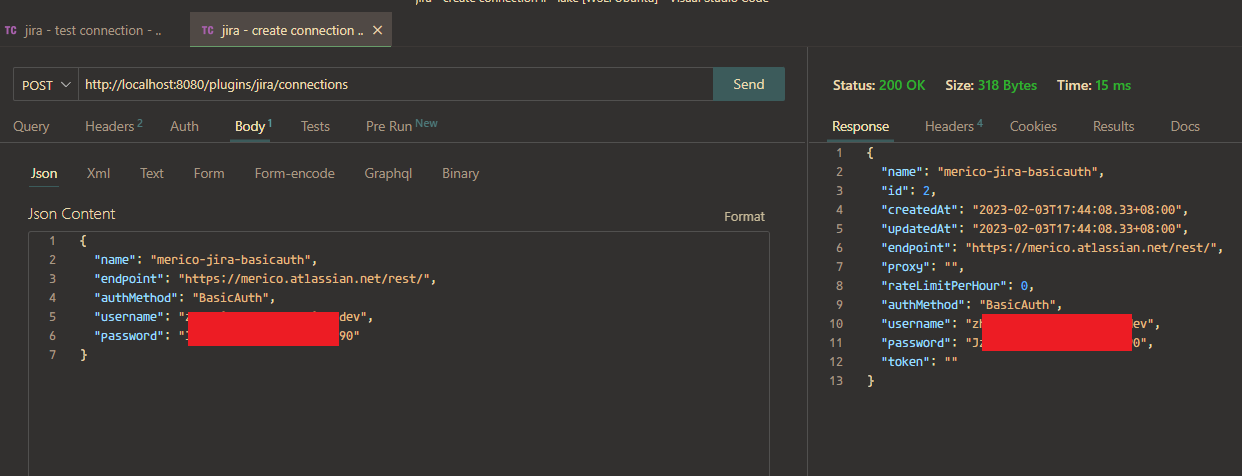Click the "rateLimitPerHour" line in response

pos(959,285)
